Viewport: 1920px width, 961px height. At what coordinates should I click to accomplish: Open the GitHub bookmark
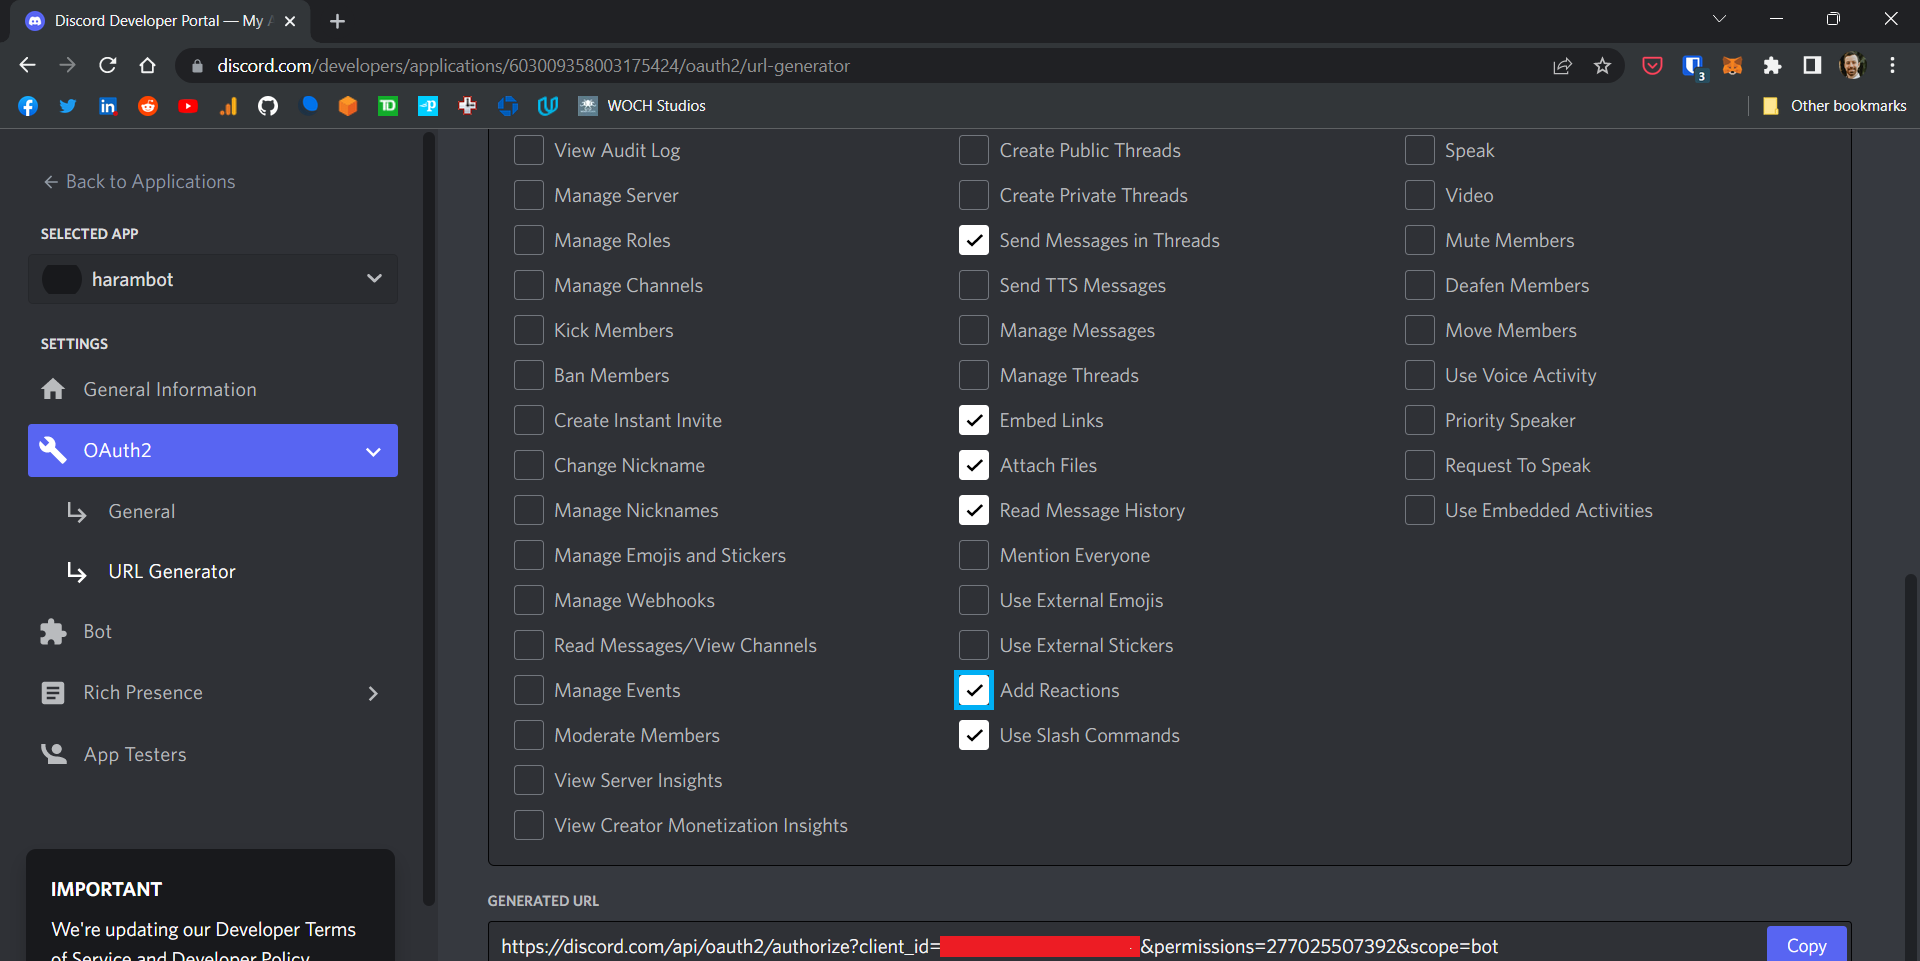[268, 106]
